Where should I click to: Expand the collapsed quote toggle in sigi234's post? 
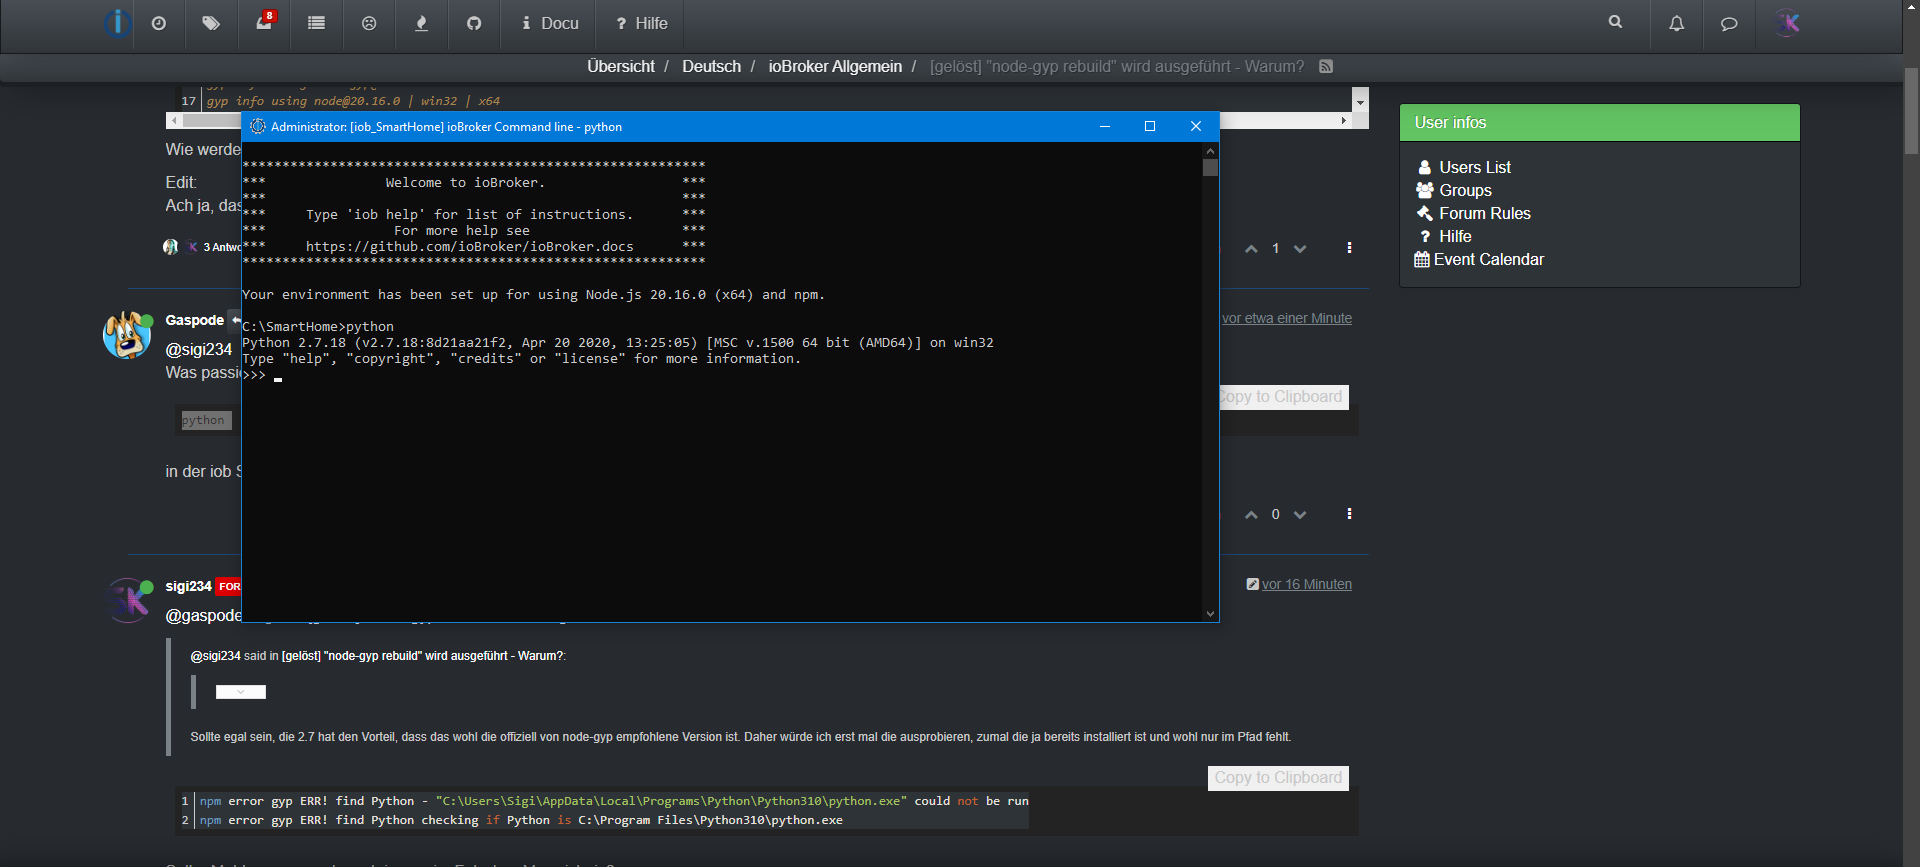click(241, 692)
